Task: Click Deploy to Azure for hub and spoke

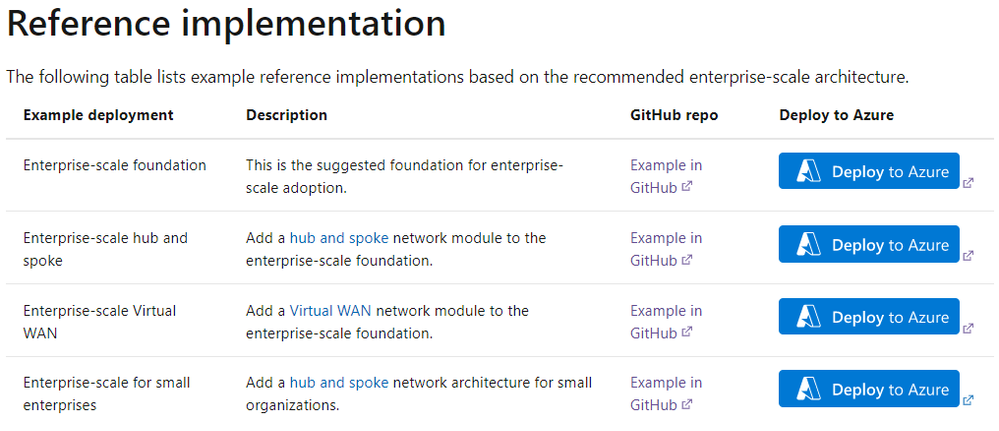Action: 869,245
